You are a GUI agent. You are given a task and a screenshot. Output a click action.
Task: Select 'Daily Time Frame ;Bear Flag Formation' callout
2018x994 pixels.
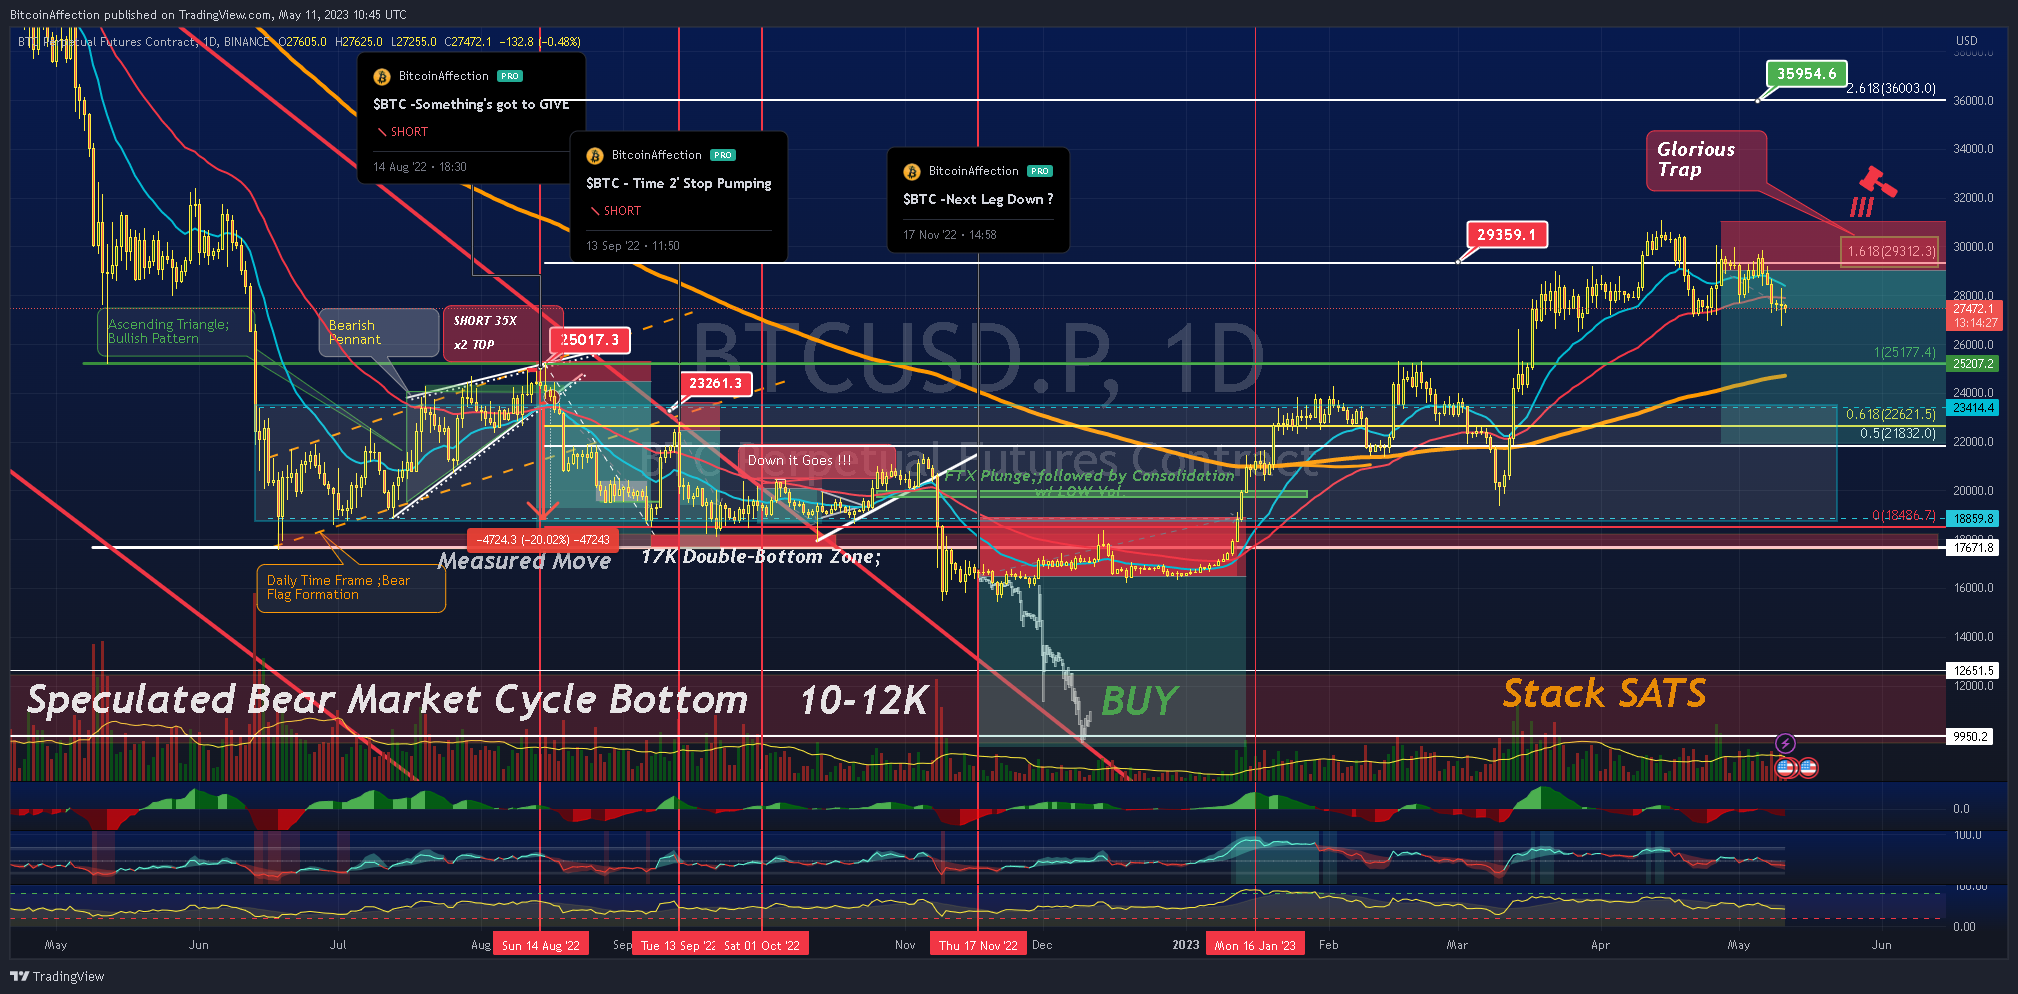coord(351,588)
